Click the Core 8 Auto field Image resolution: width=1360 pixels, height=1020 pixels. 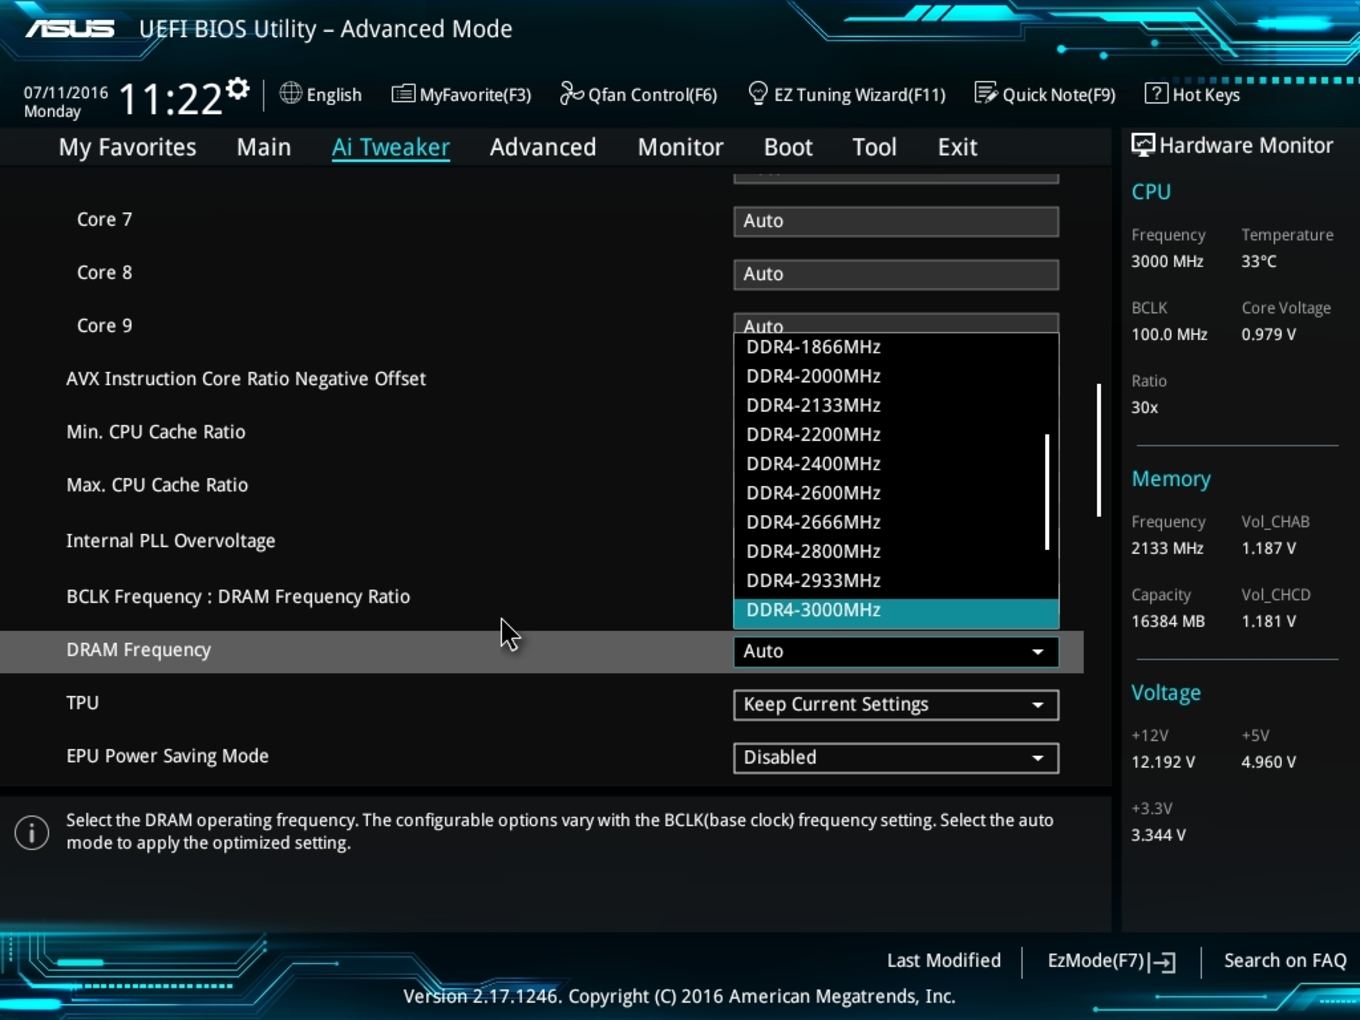(895, 274)
